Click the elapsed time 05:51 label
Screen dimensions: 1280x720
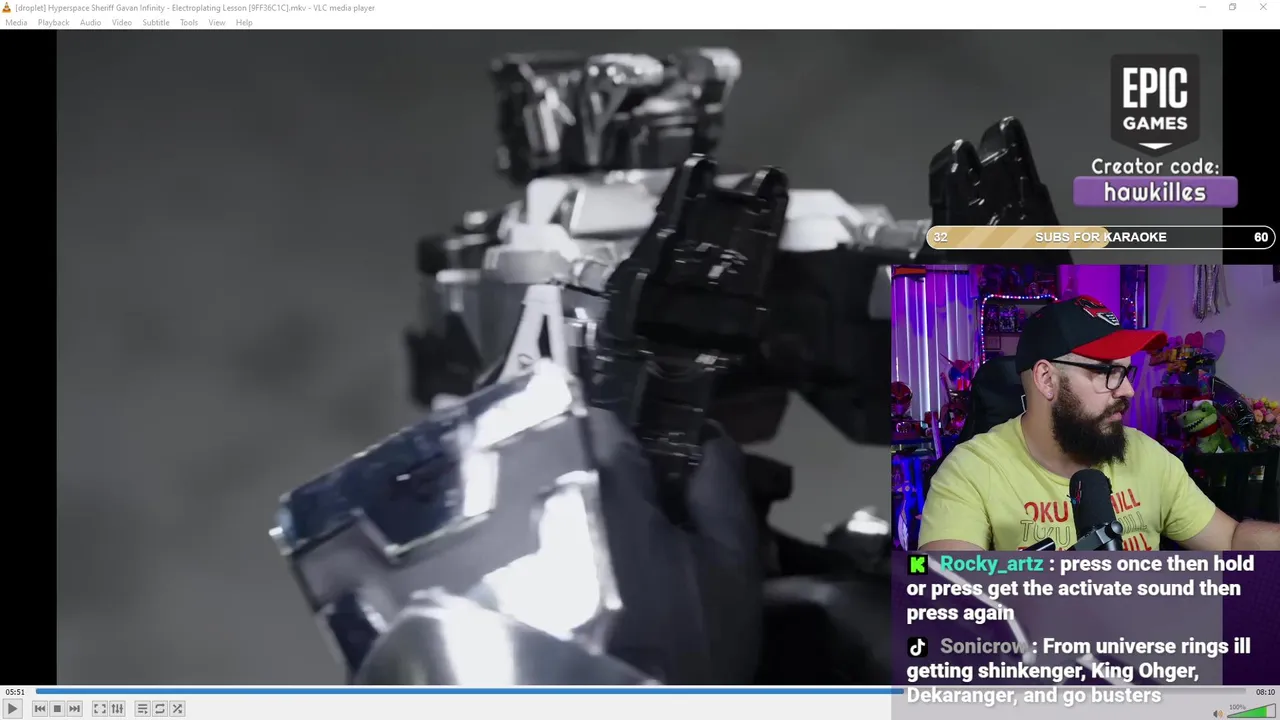(15, 692)
